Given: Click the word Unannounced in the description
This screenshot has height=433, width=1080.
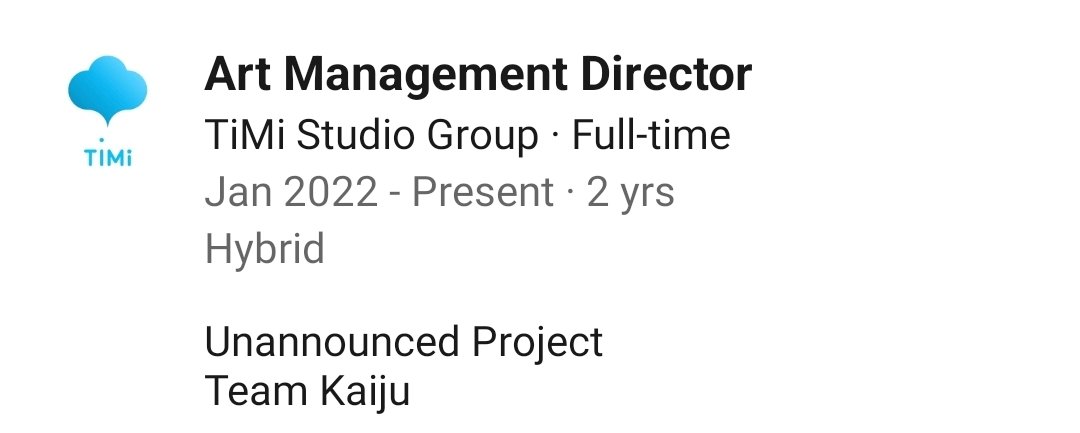Looking at the screenshot, I should tap(319, 342).
